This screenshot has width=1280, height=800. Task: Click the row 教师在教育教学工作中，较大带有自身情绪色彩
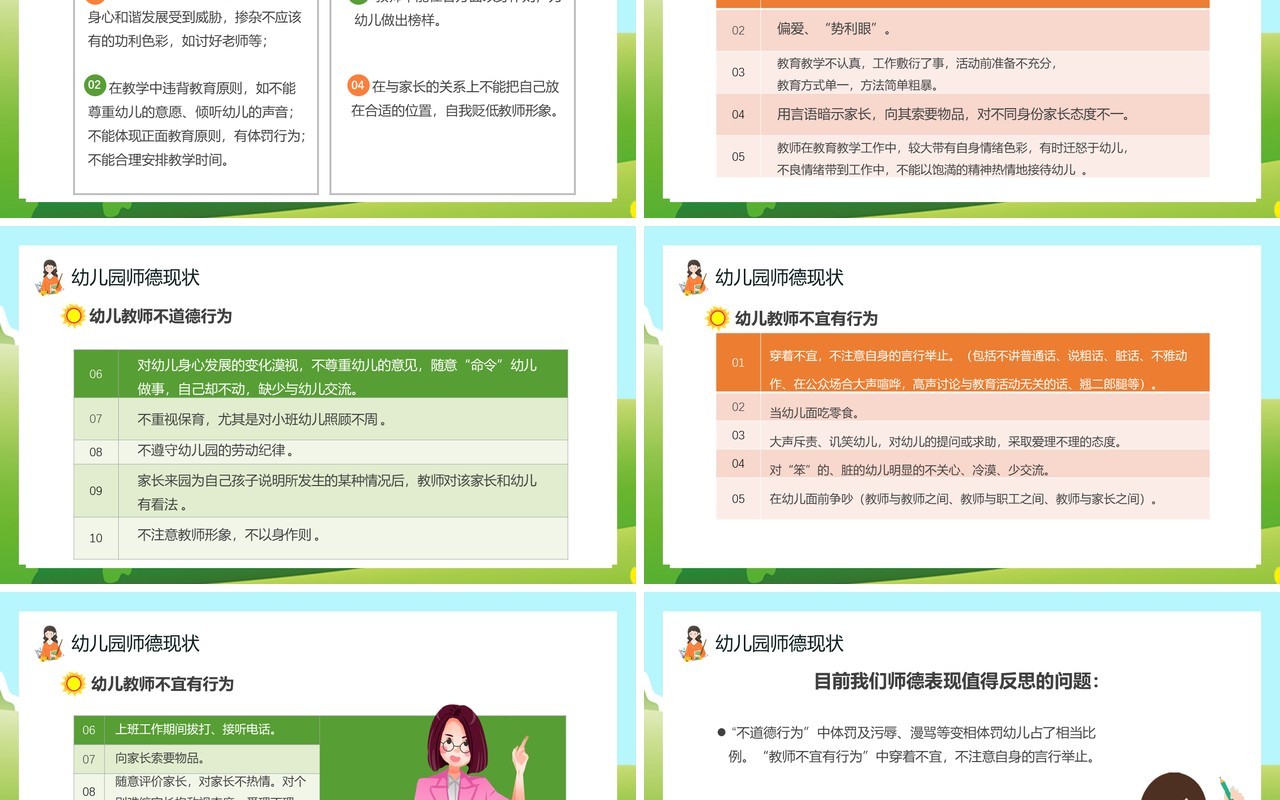point(963,156)
